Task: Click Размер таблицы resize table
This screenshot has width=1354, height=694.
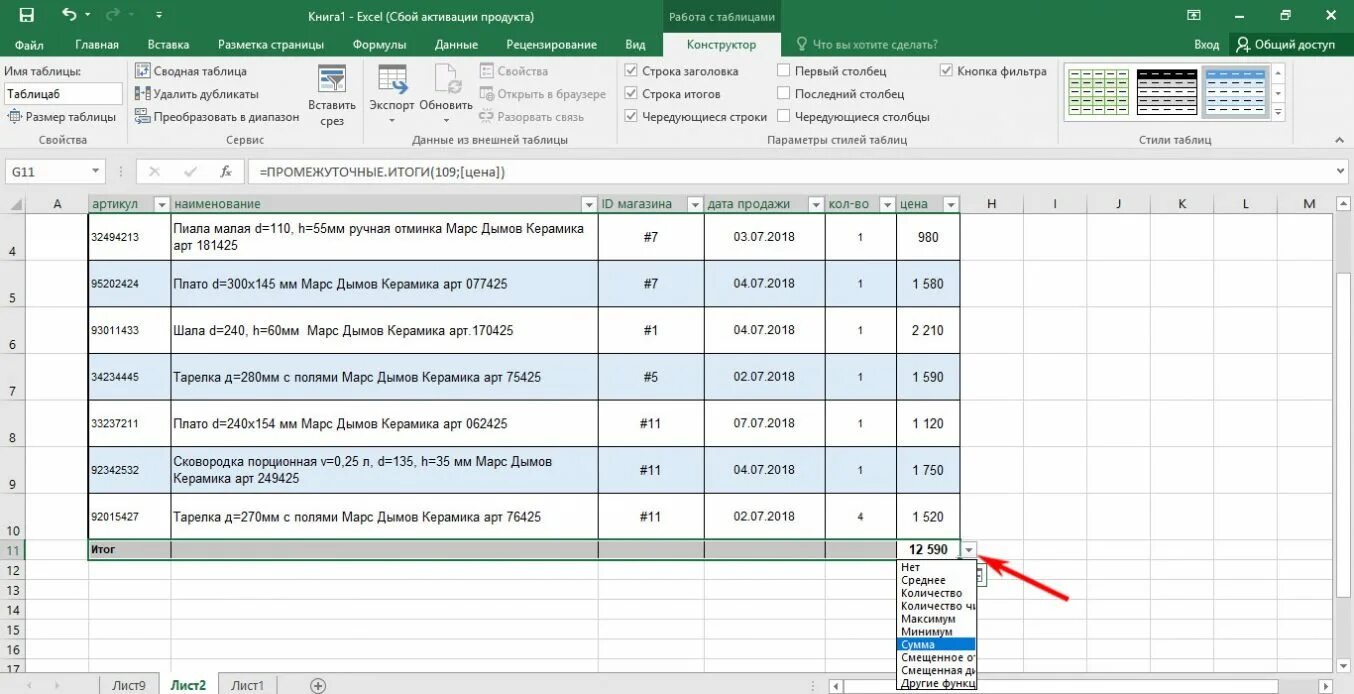Action: [x=62, y=117]
